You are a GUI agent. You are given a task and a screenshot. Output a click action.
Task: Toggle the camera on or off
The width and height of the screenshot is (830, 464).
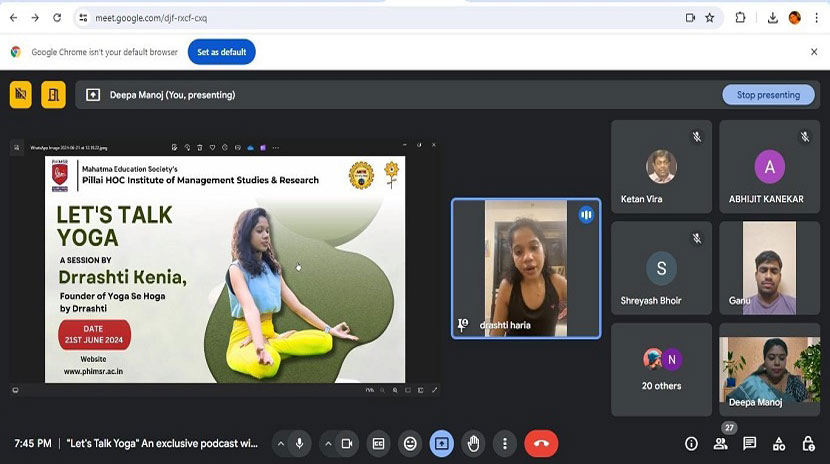pos(347,443)
